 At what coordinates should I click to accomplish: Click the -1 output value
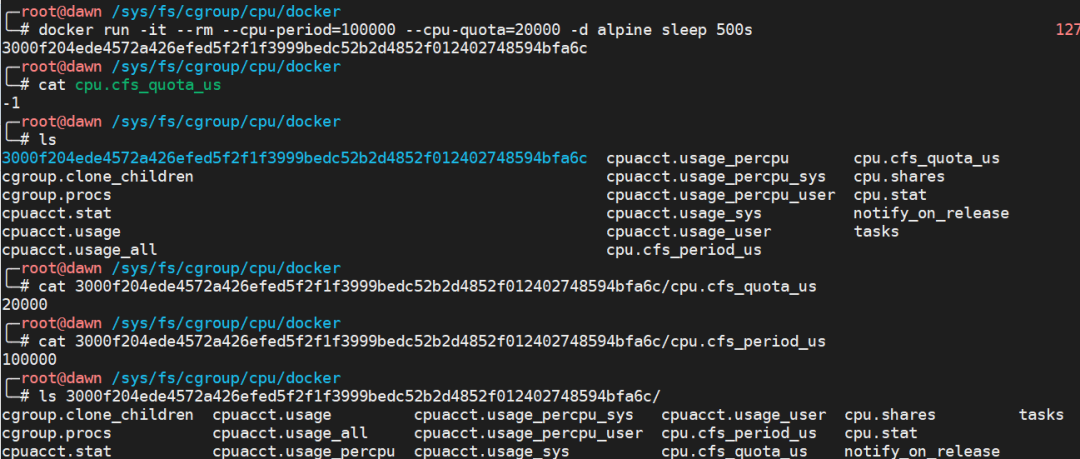point(11,103)
